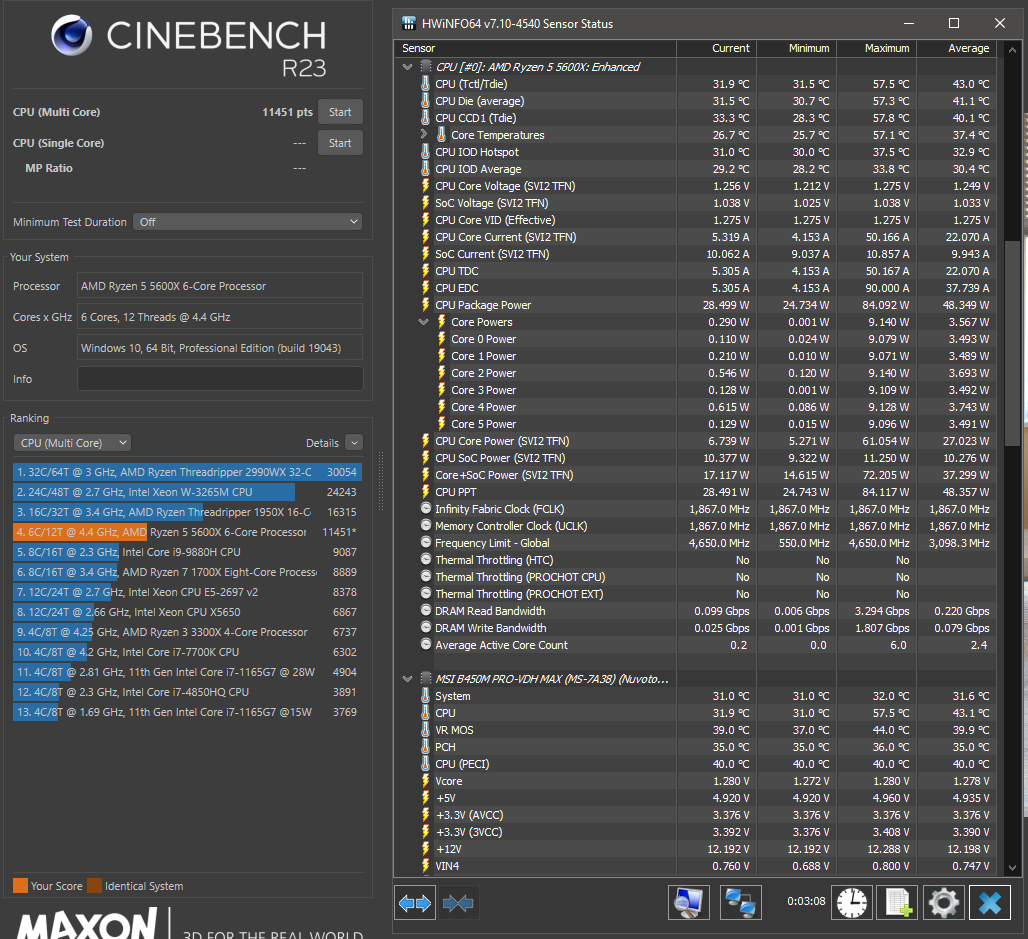Click thermometer icon beside PCH
The image size is (1028, 939).
point(425,747)
